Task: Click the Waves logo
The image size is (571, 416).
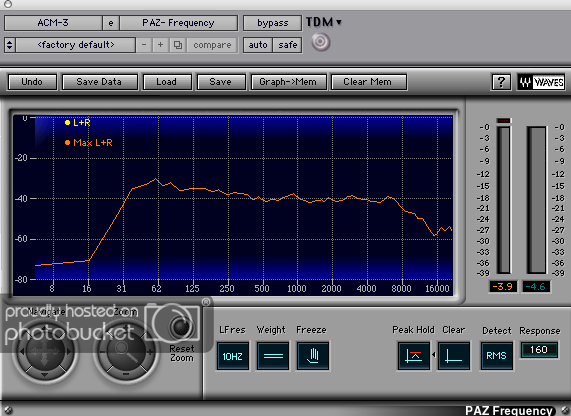Action: point(541,82)
